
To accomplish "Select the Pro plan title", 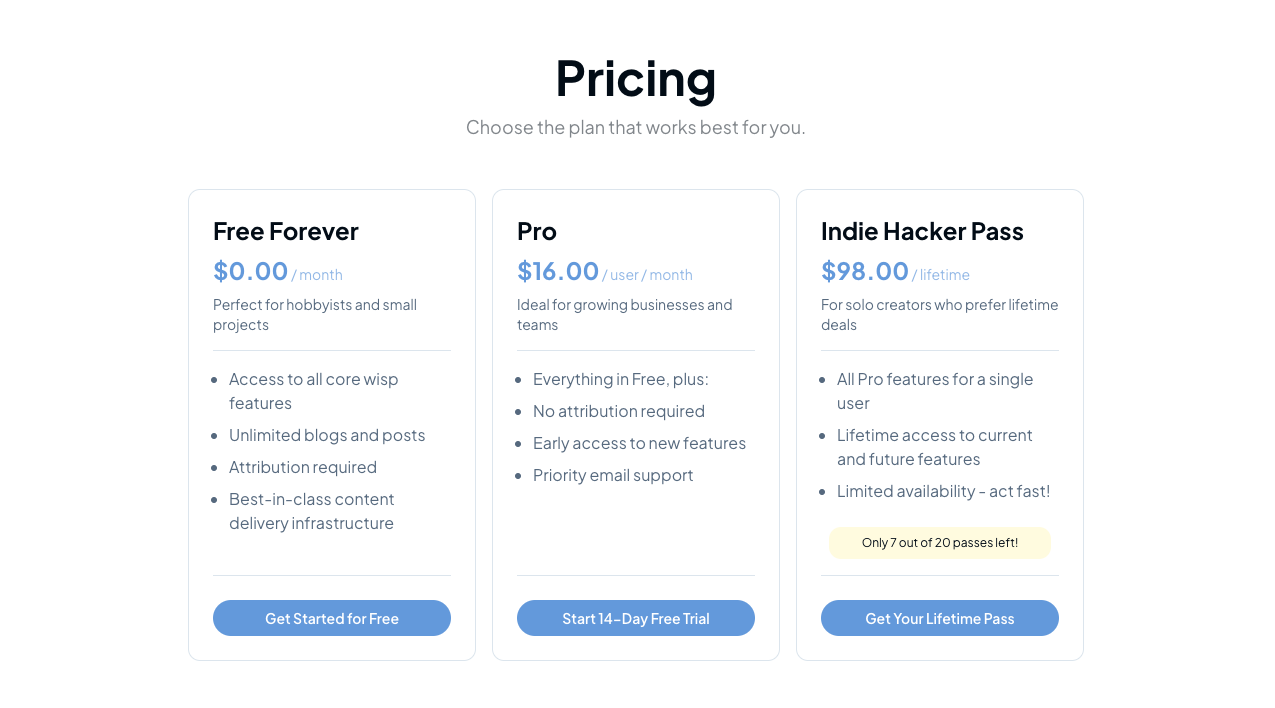I will 537,231.
